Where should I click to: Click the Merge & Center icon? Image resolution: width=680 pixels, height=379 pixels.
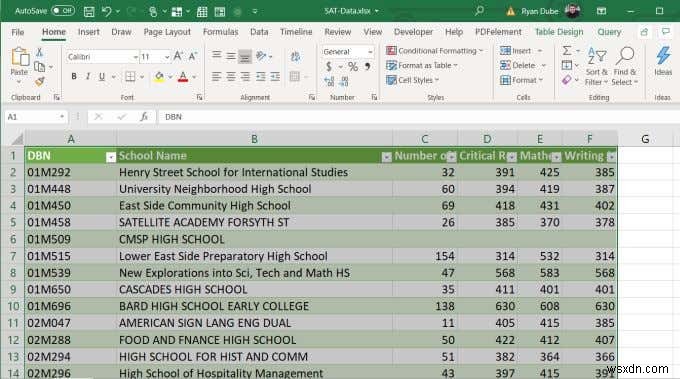(295, 77)
